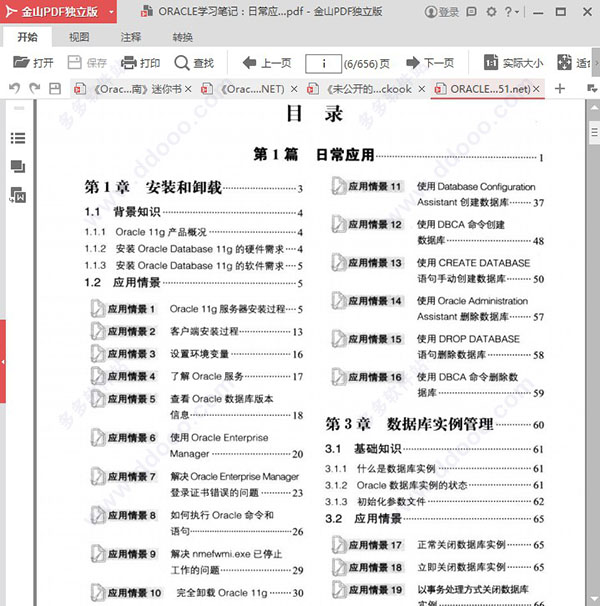Image resolution: width=600 pixels, height=606 pixels.
Task: Open settings gear in title bar
Action: click(x=491, y=12)
